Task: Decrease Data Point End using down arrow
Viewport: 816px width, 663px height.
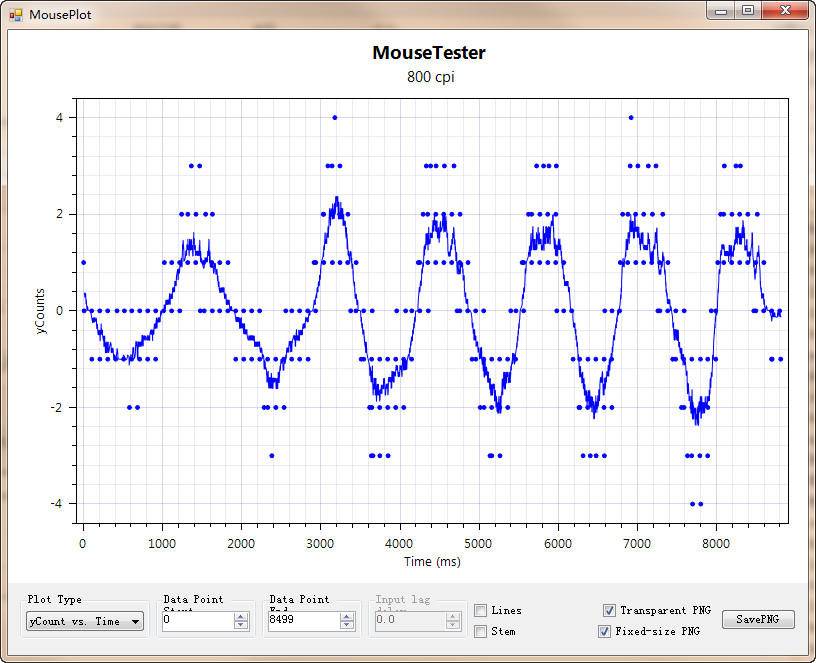Action: [x=347, y=625]
